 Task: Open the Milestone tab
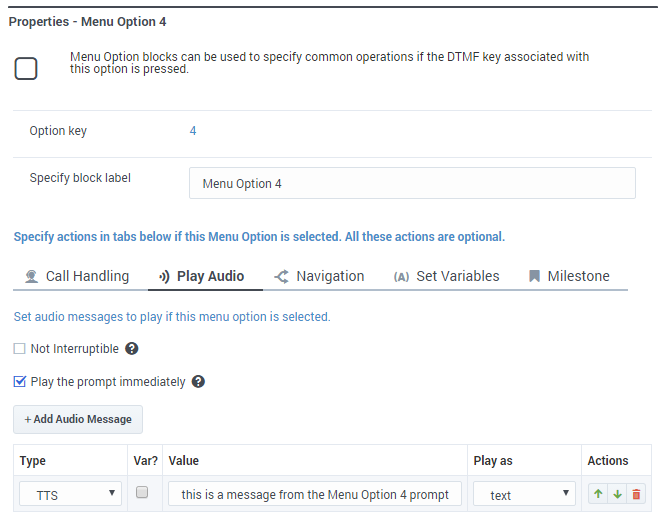(x=568, y=276)
